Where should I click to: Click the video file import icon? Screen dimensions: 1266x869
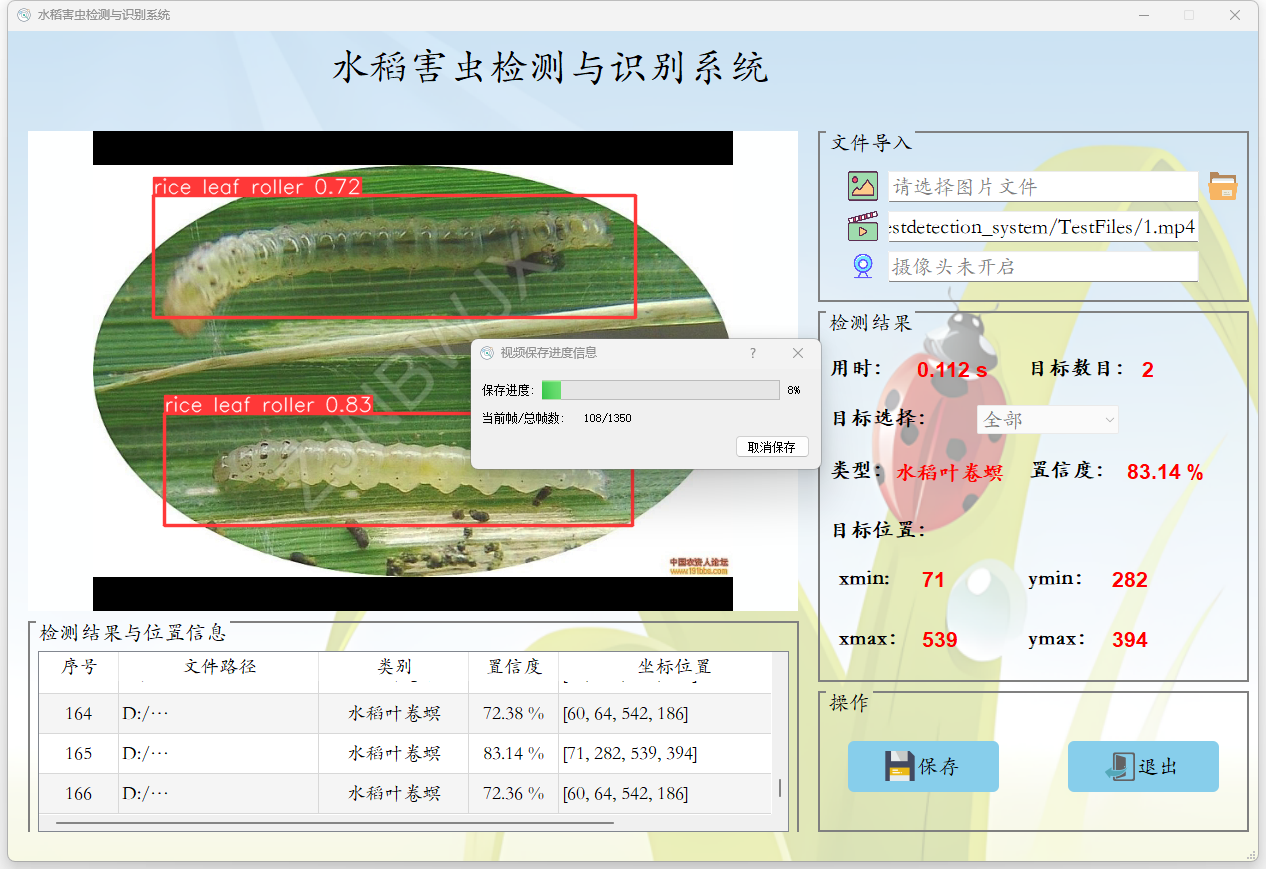tap(862, 227)
